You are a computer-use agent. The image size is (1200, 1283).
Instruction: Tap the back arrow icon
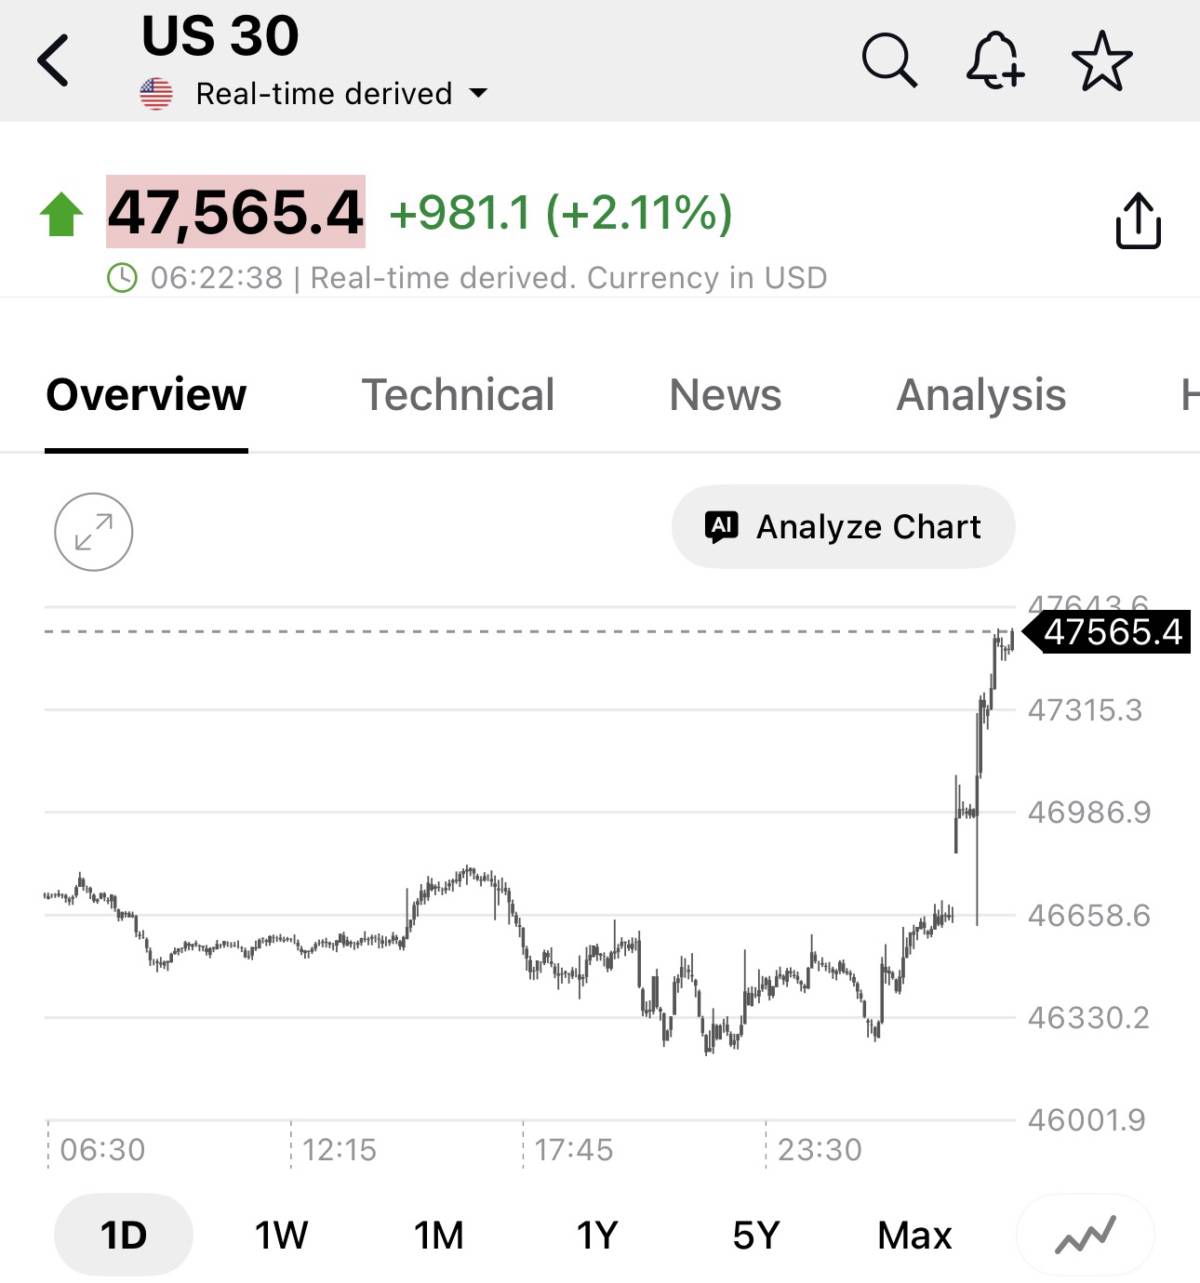click(53, 61)
